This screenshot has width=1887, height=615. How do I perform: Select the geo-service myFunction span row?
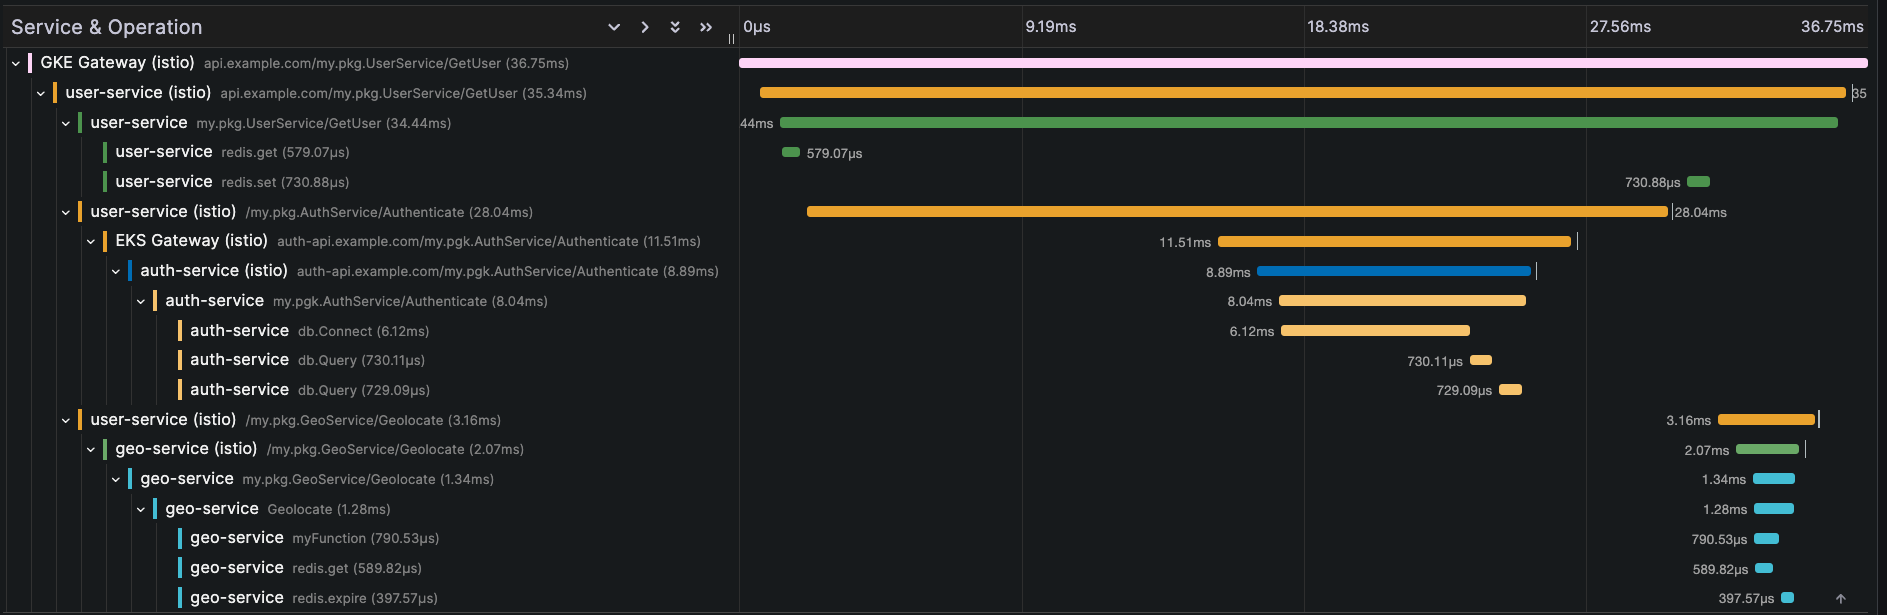(x=314, y=538)
